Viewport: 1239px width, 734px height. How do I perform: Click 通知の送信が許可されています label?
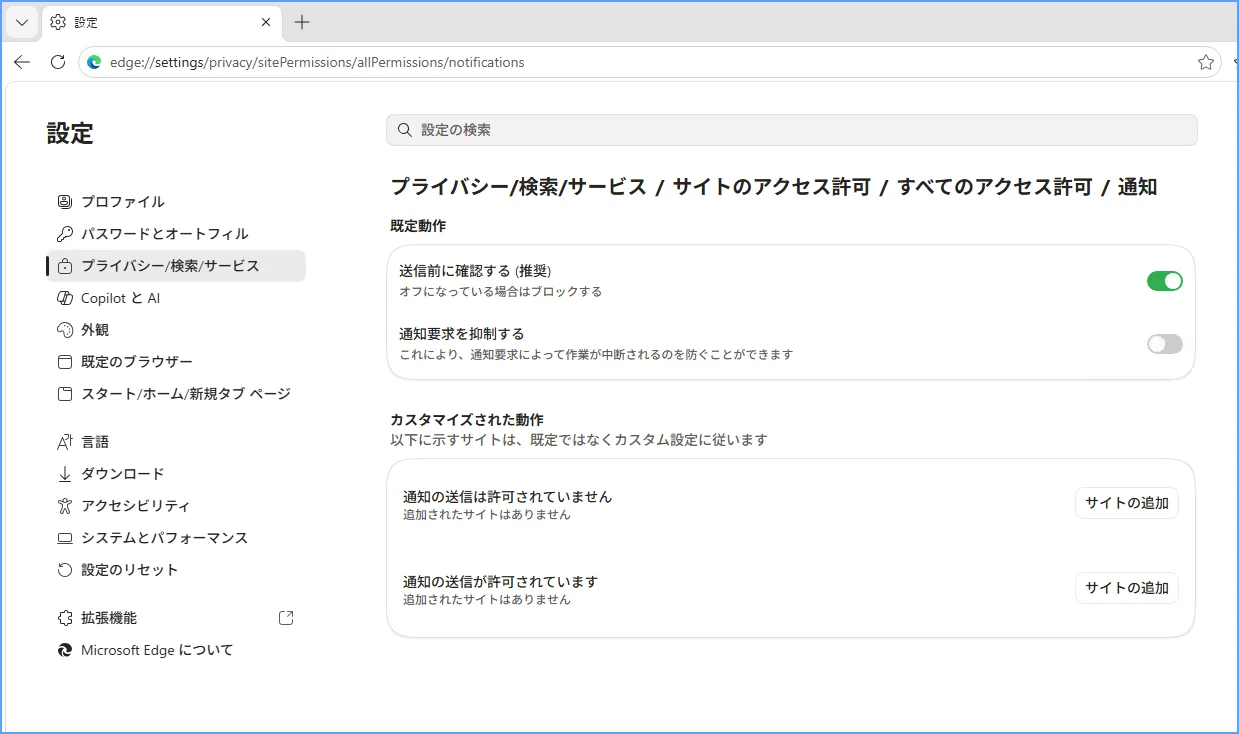(x=501, y=582)
